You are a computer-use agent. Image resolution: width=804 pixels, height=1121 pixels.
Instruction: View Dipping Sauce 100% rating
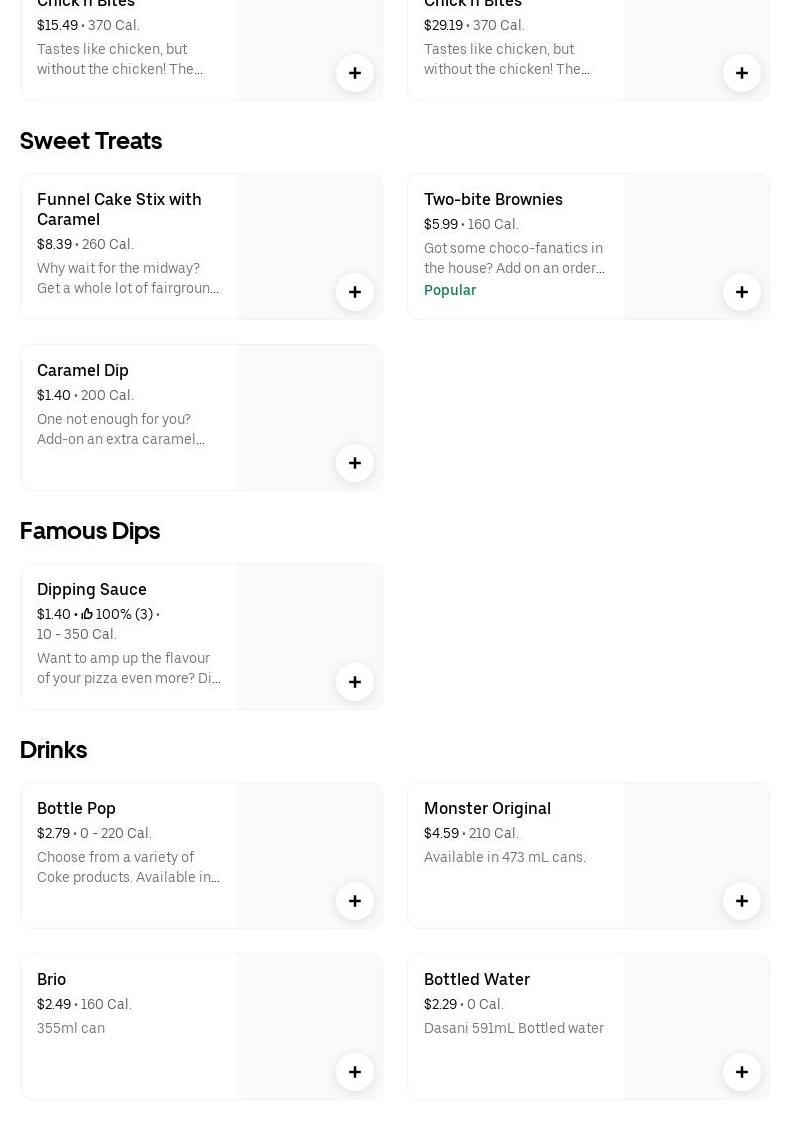(117, 614)
